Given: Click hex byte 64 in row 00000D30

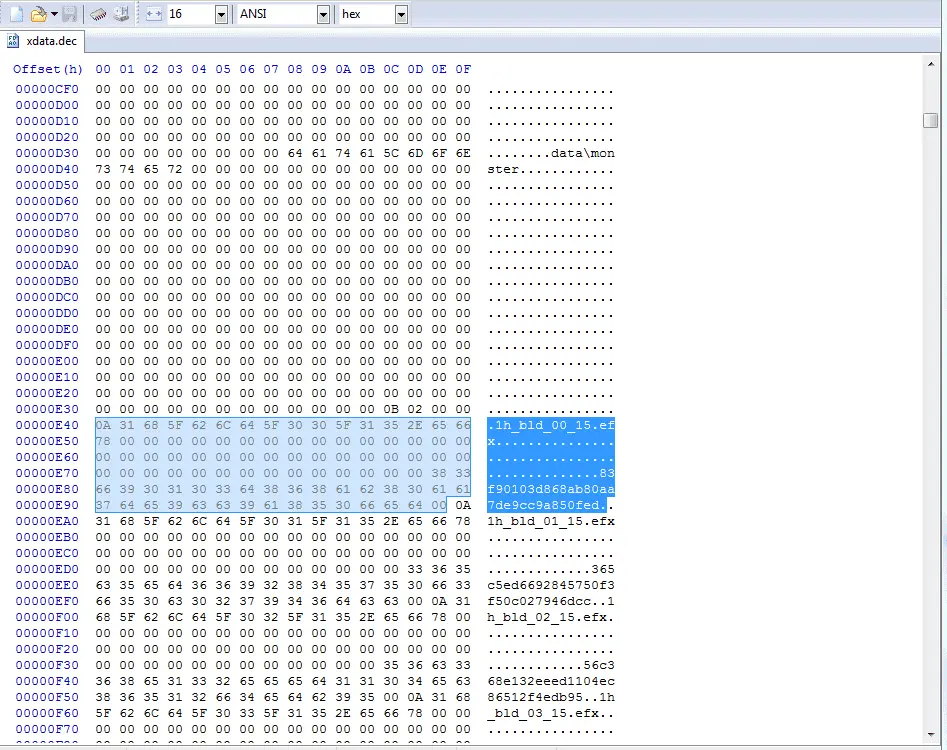Looking at the screenshot, I should tap(295, 153).
